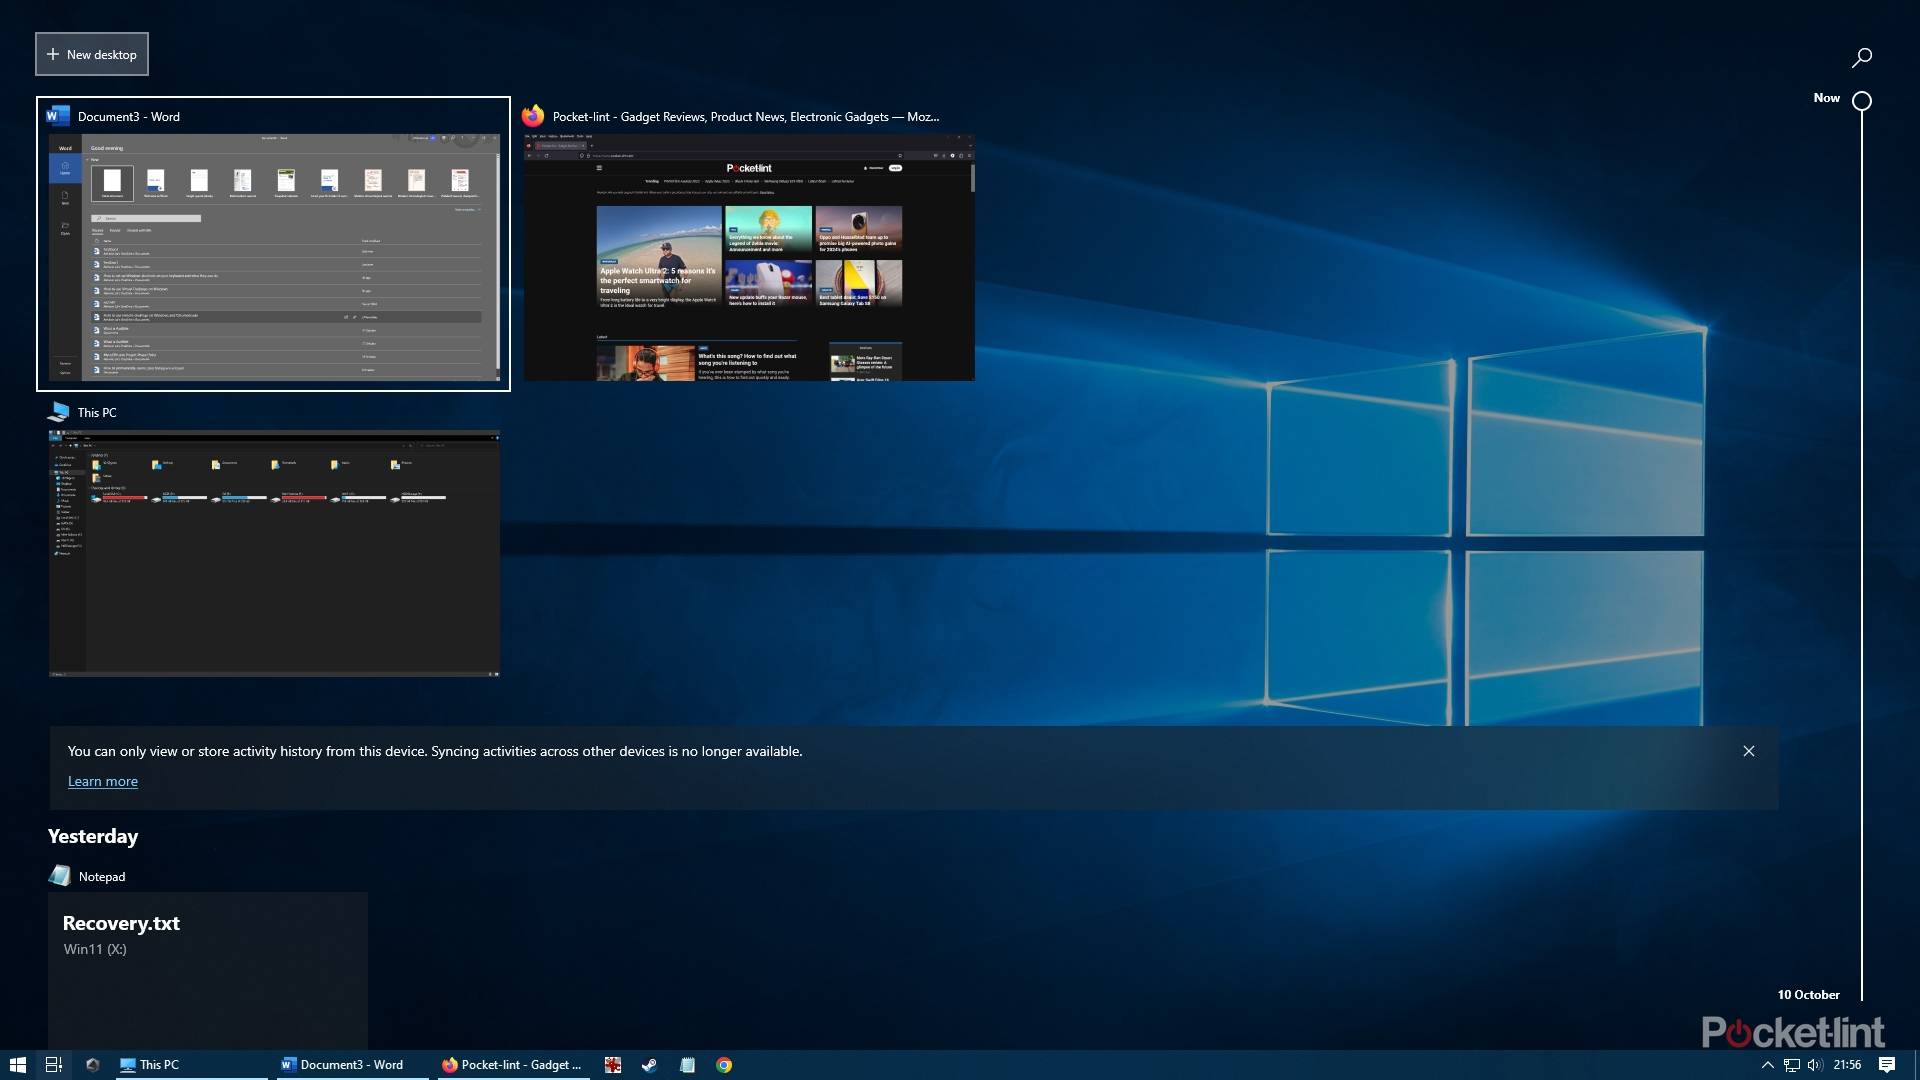Open the grey hexagon app in taskbar

tap(93, 1065)
